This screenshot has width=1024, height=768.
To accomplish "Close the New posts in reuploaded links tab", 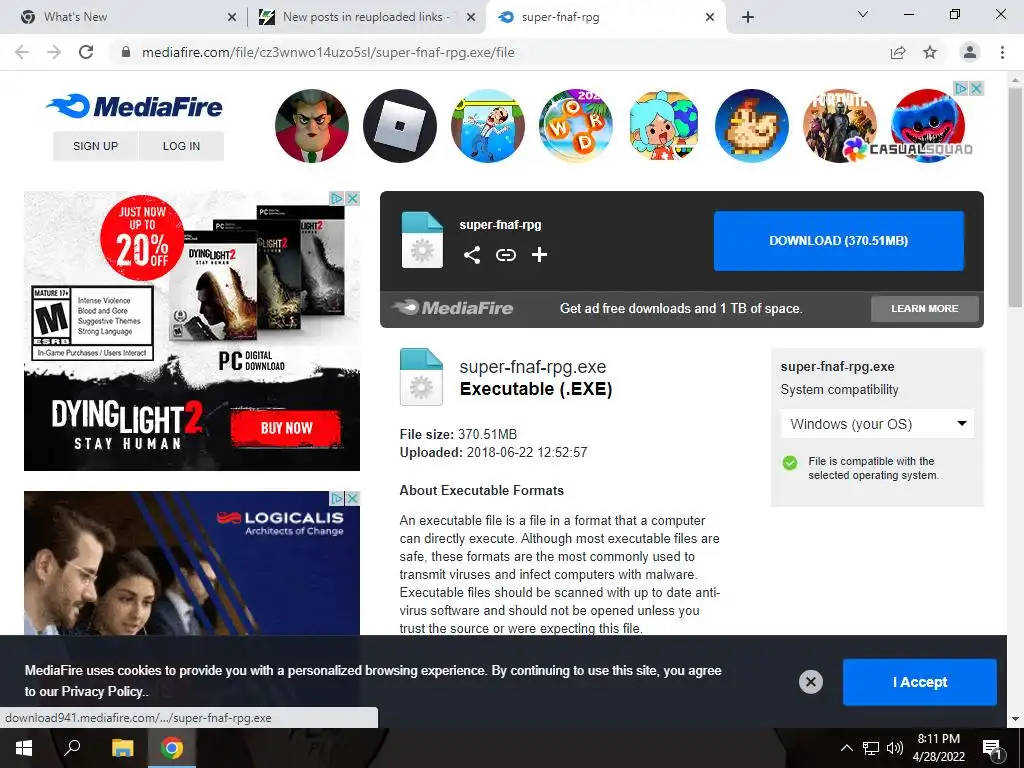I will (470, 18).
